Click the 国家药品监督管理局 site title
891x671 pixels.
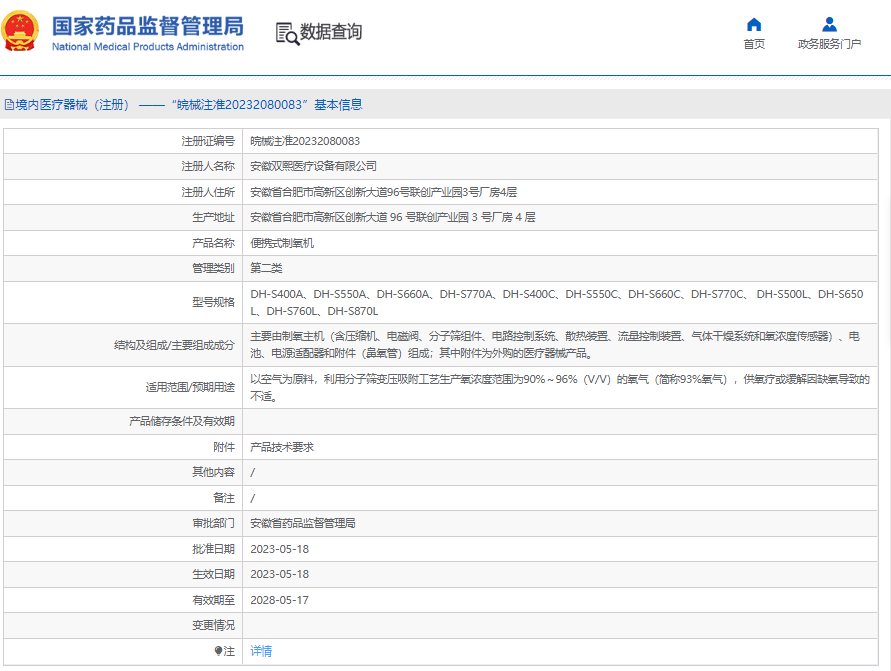pos(147,25)
